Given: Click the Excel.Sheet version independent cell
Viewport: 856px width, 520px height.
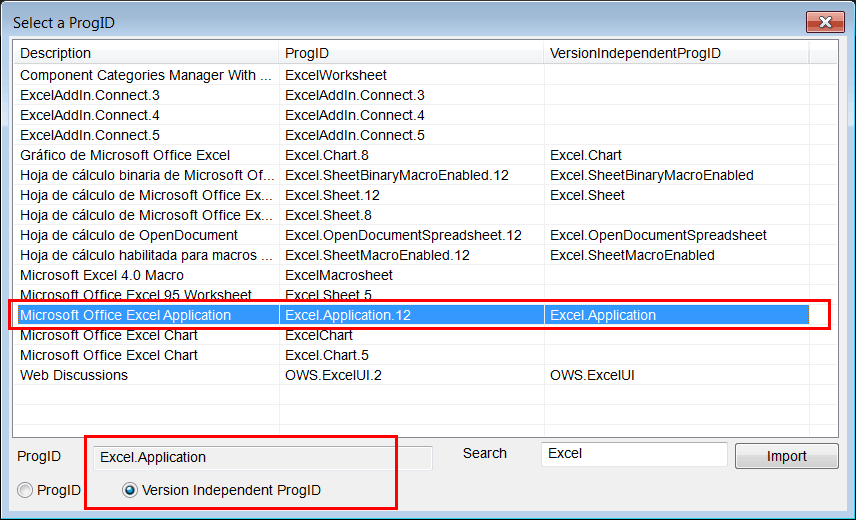Looking at the screenshot, I should (676, 195).
